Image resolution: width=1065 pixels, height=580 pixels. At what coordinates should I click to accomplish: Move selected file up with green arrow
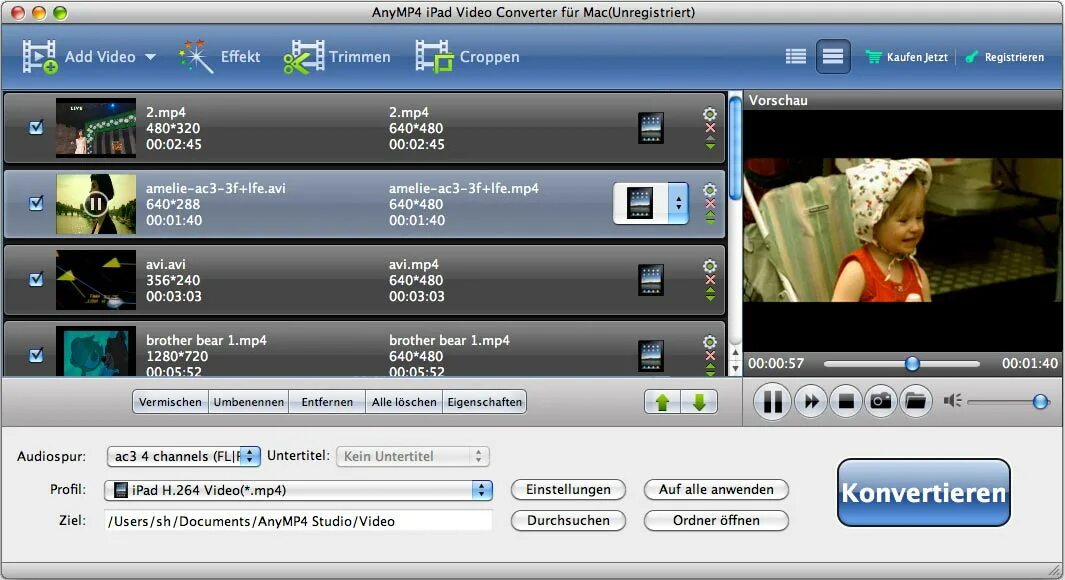(x=662, y=402)
